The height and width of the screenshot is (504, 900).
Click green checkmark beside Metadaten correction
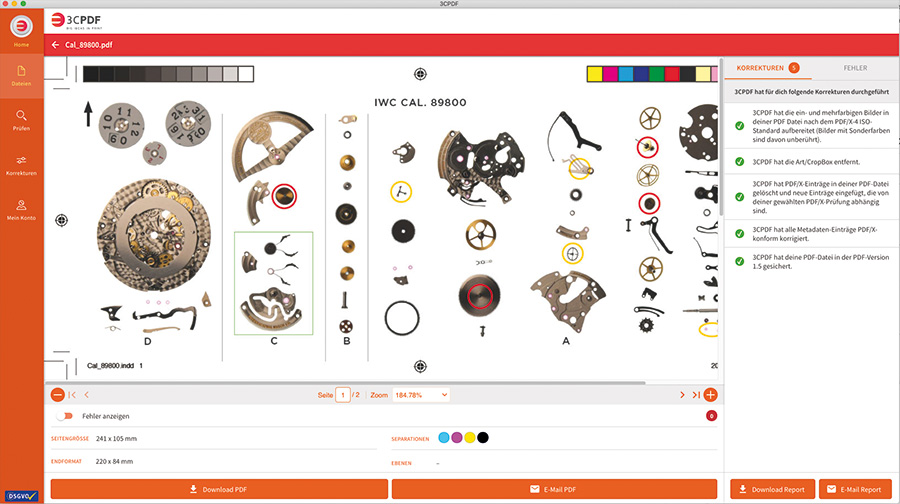740,234
